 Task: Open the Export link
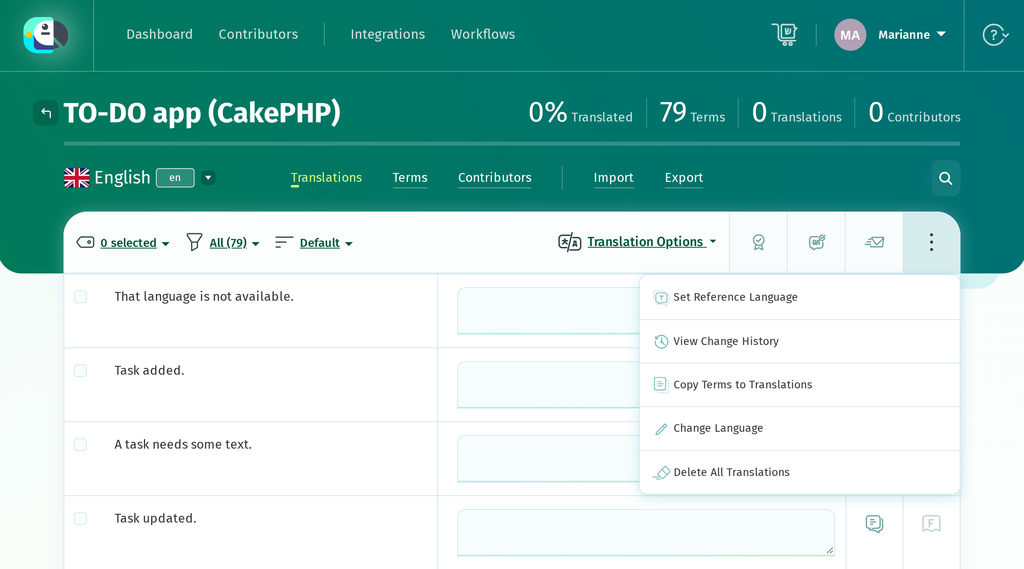tap(683, 178)
